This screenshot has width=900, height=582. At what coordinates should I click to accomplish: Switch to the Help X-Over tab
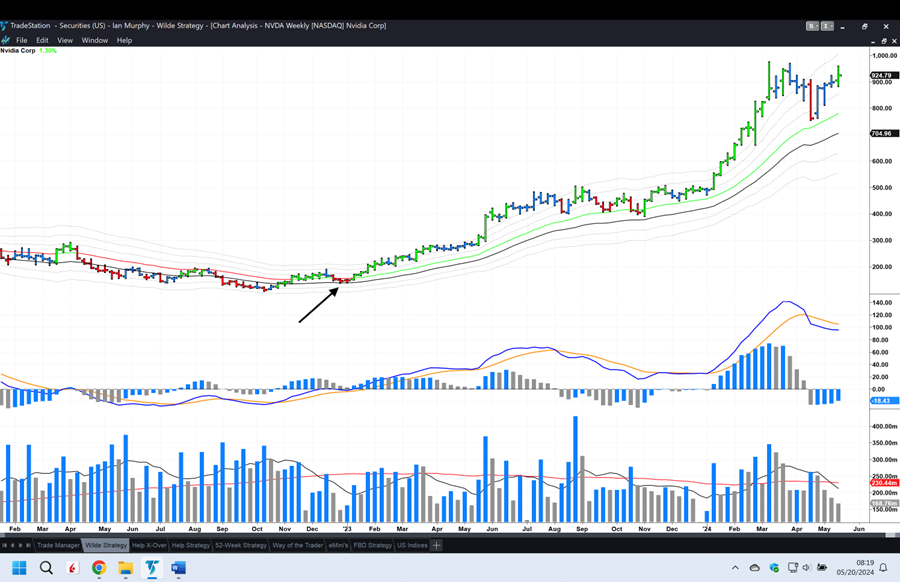pos(149,545)
